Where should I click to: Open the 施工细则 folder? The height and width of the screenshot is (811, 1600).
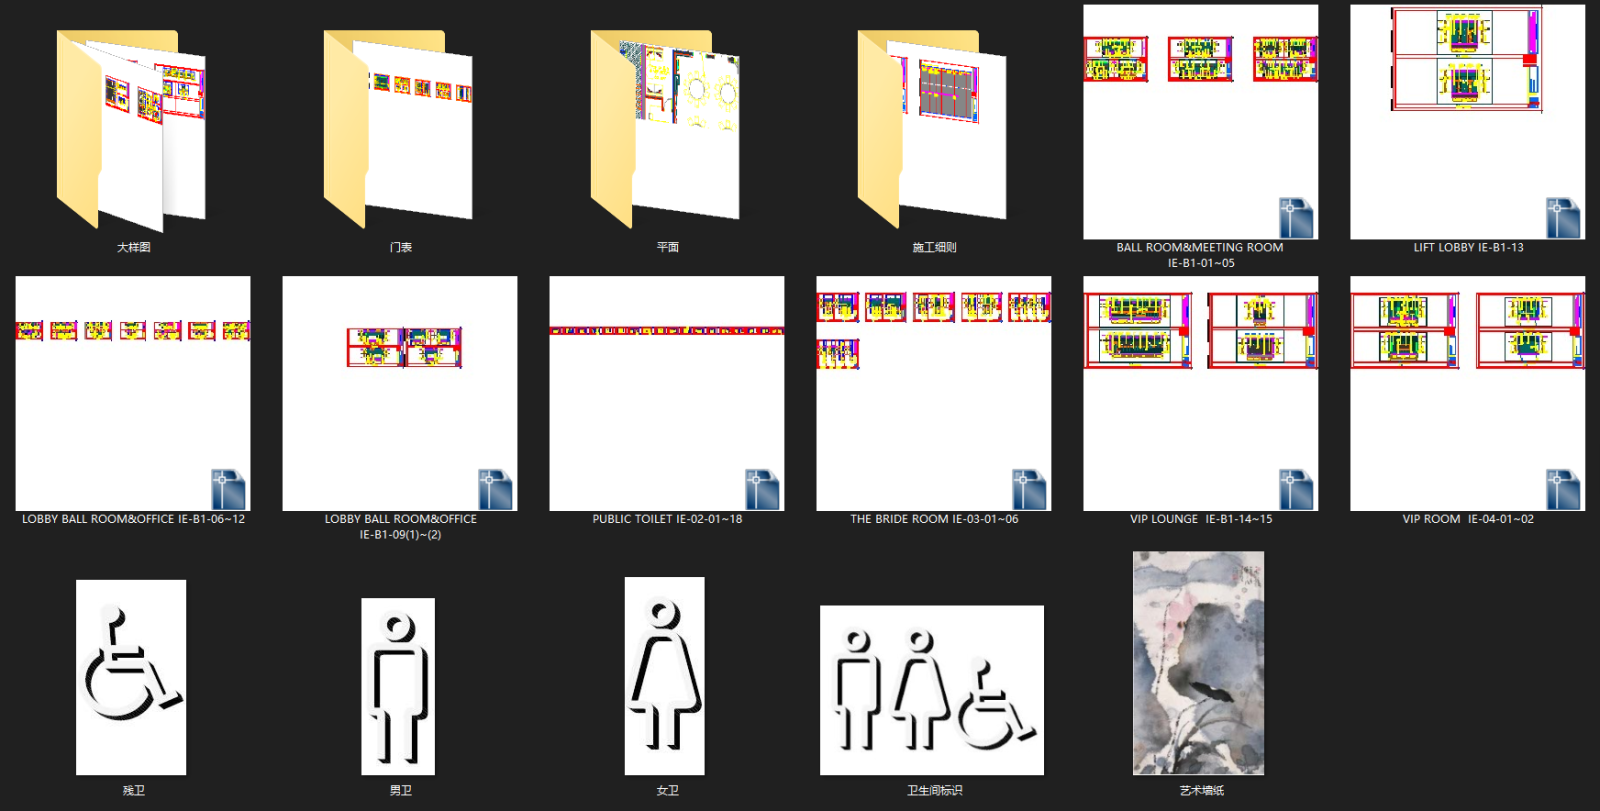[x=933, y=130]
